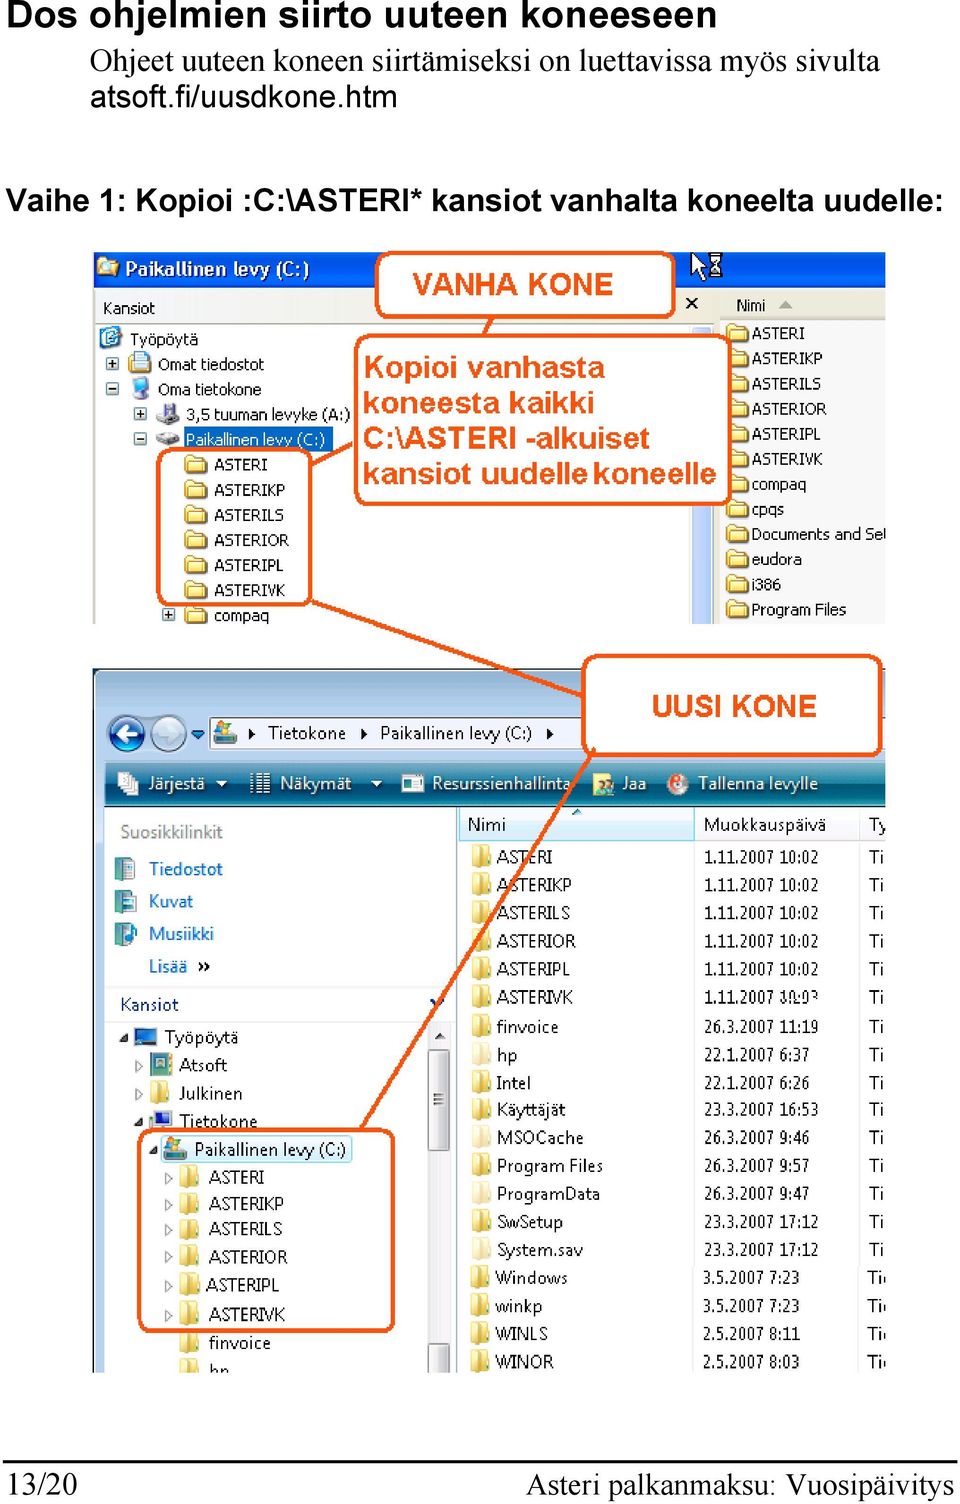Click the Jaa sharing button in the toolbar

(620, 783)
